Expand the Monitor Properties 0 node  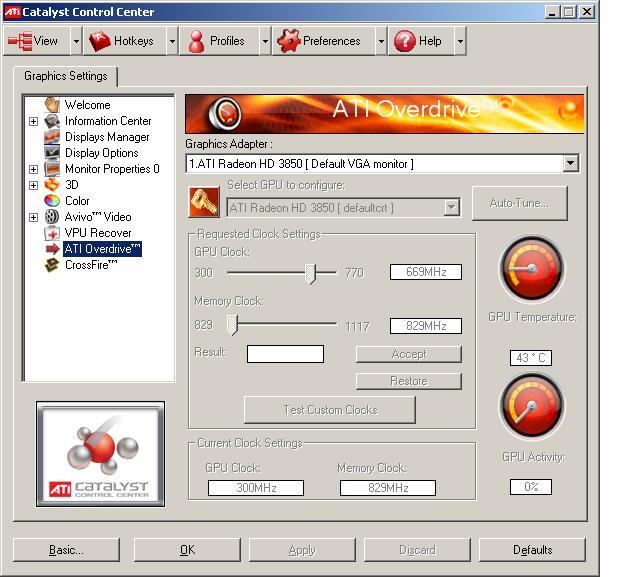click(x=34, y=169)
